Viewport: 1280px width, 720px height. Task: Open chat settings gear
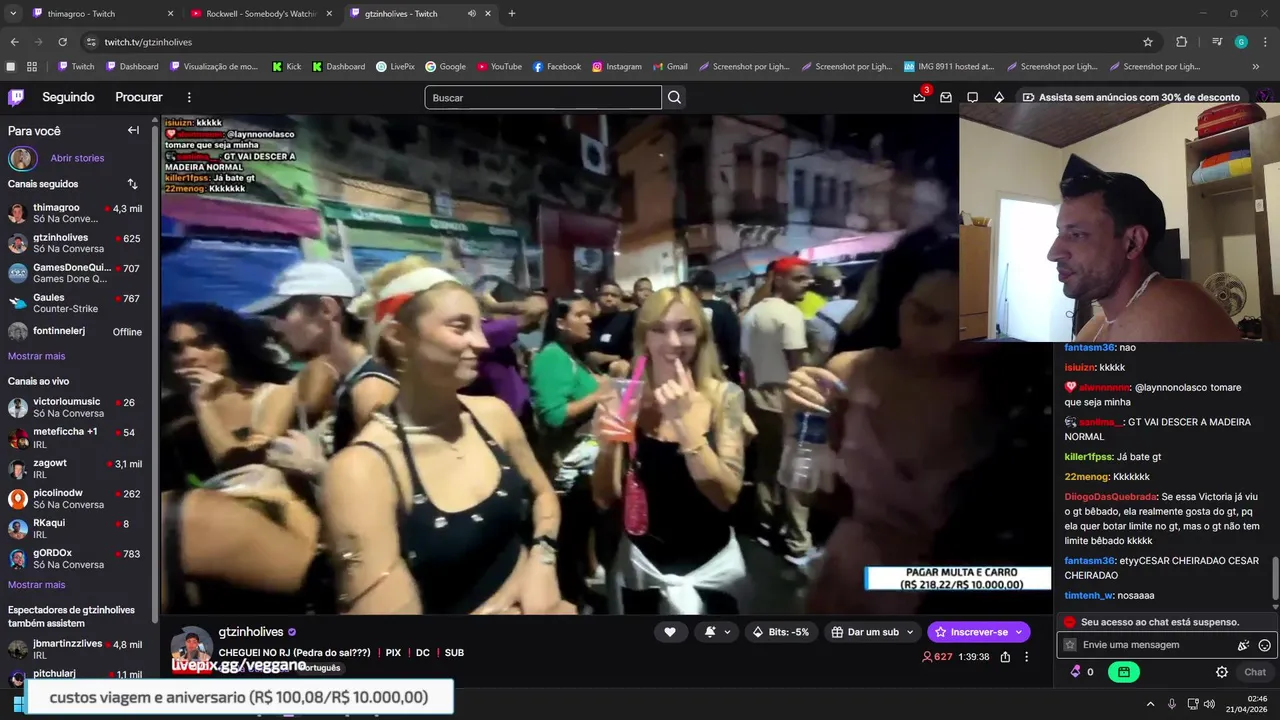point(1222,672)
